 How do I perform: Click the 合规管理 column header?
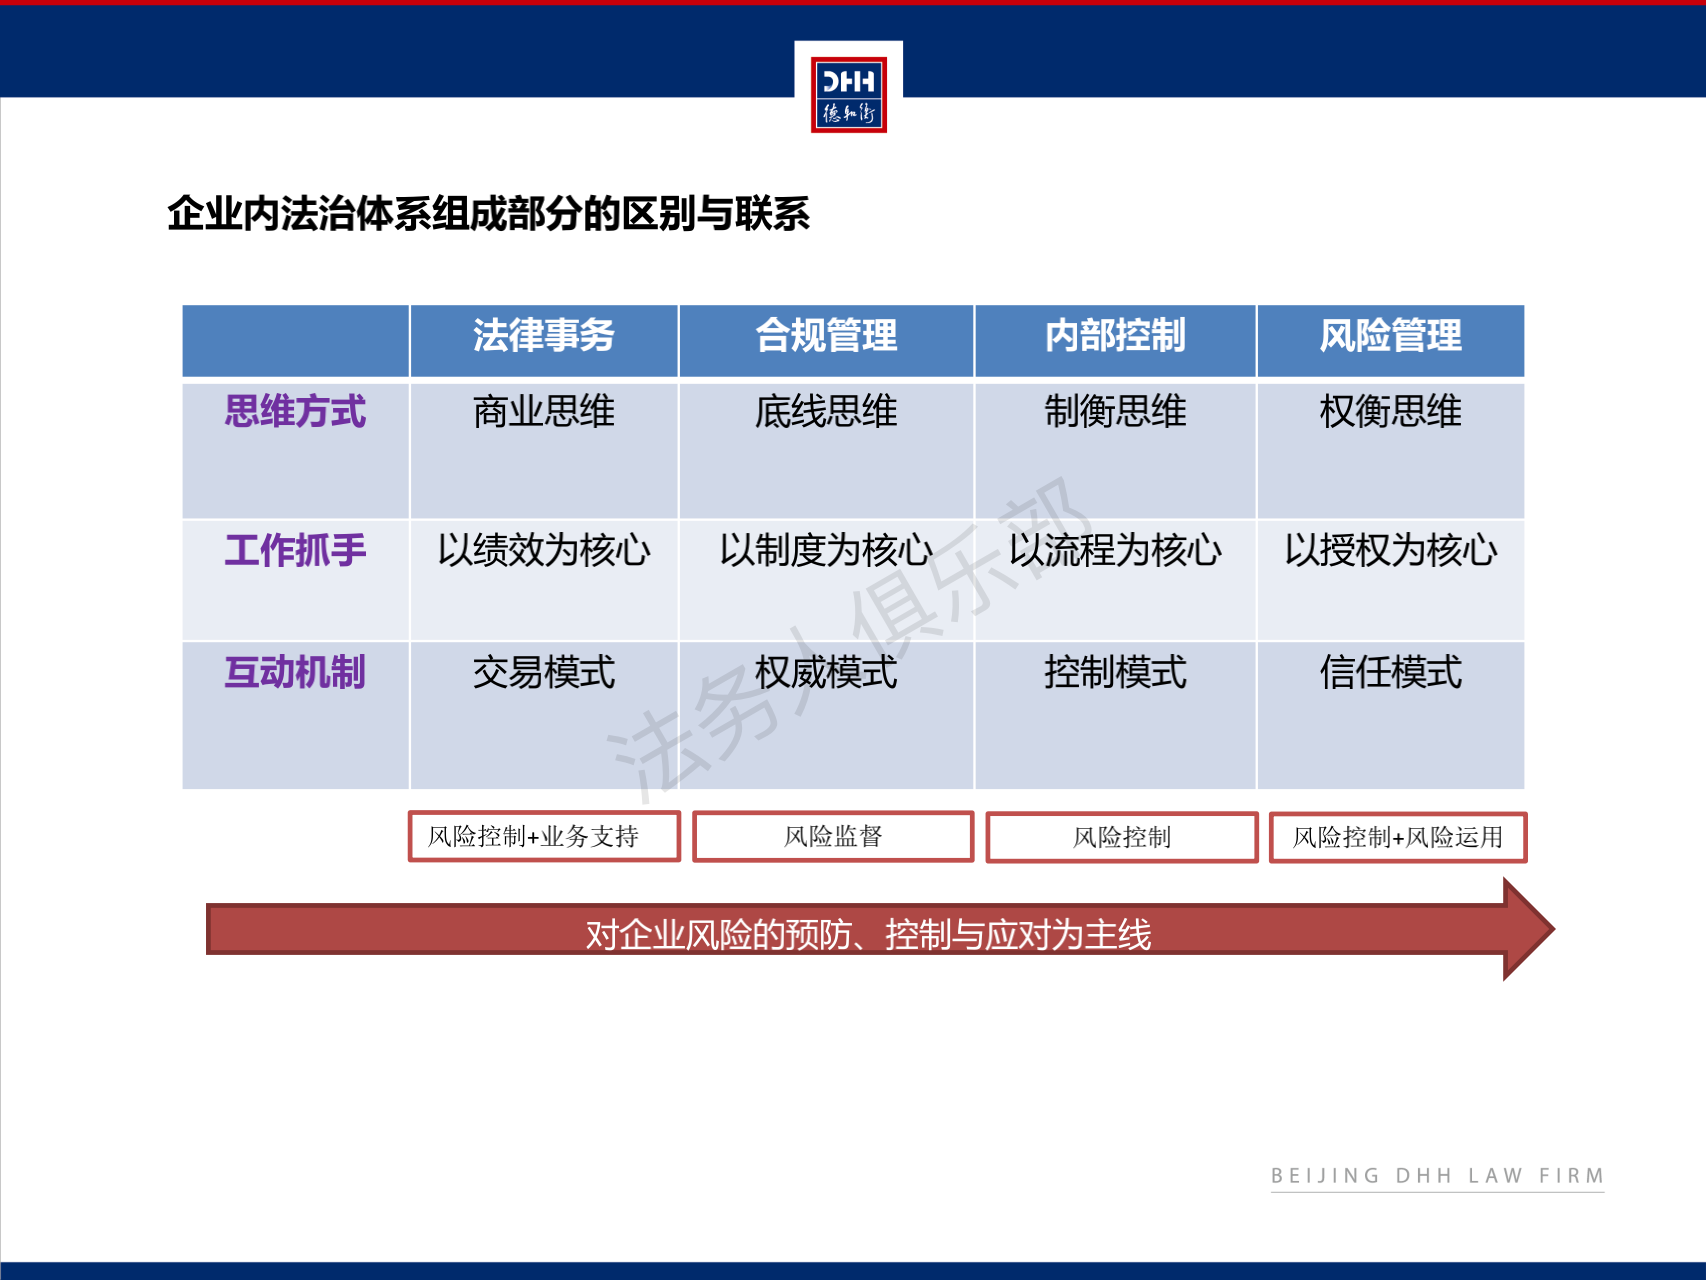[826, 341]
